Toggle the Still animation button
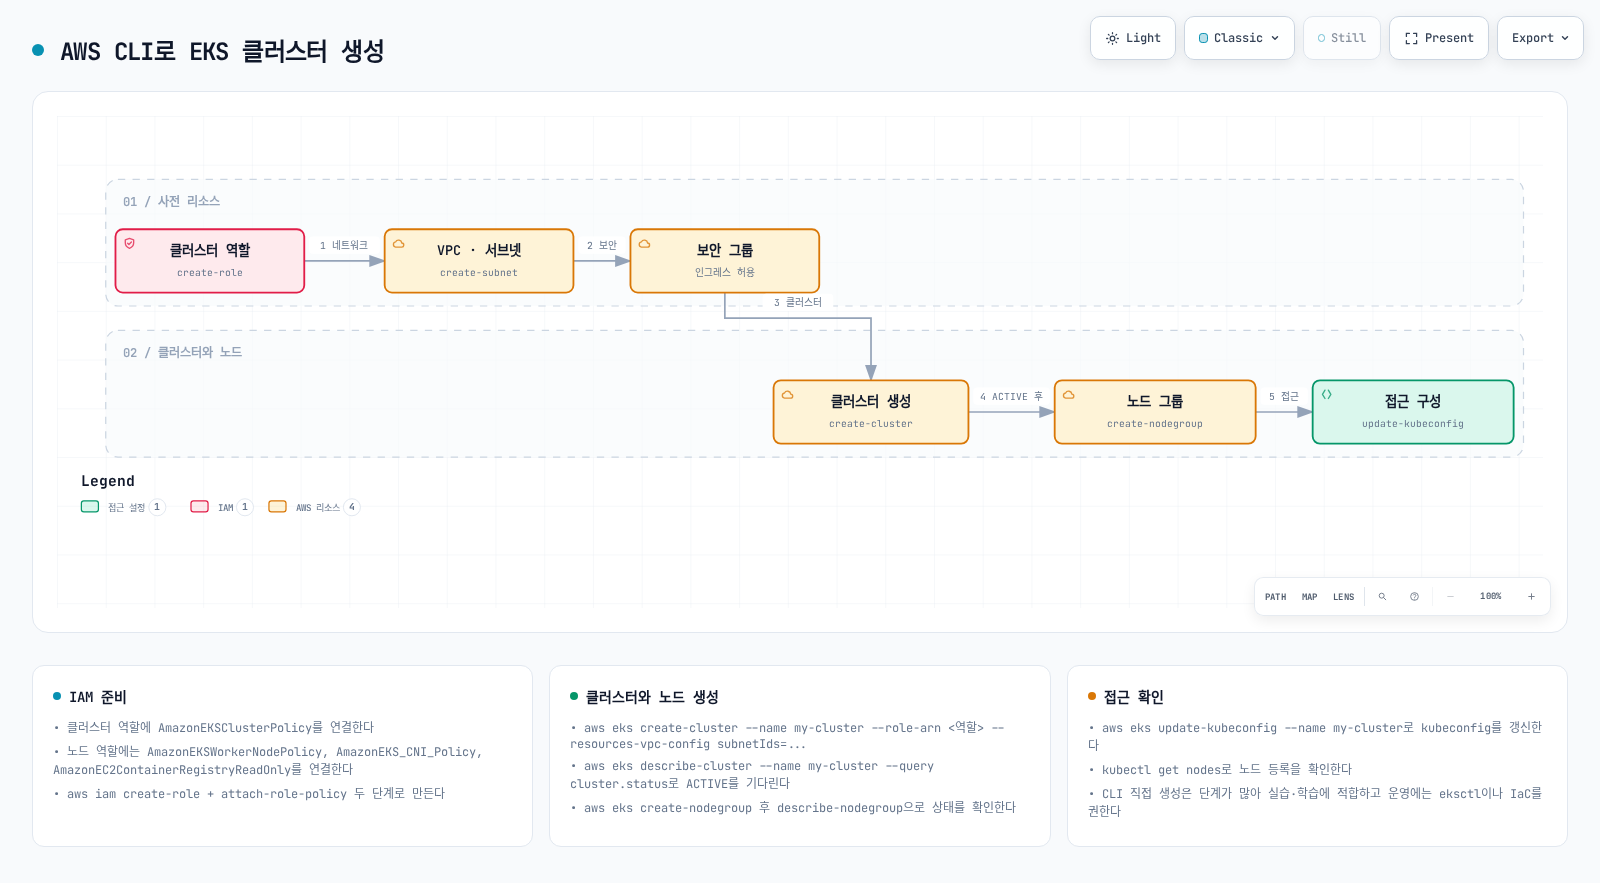 click(1341, 38)
